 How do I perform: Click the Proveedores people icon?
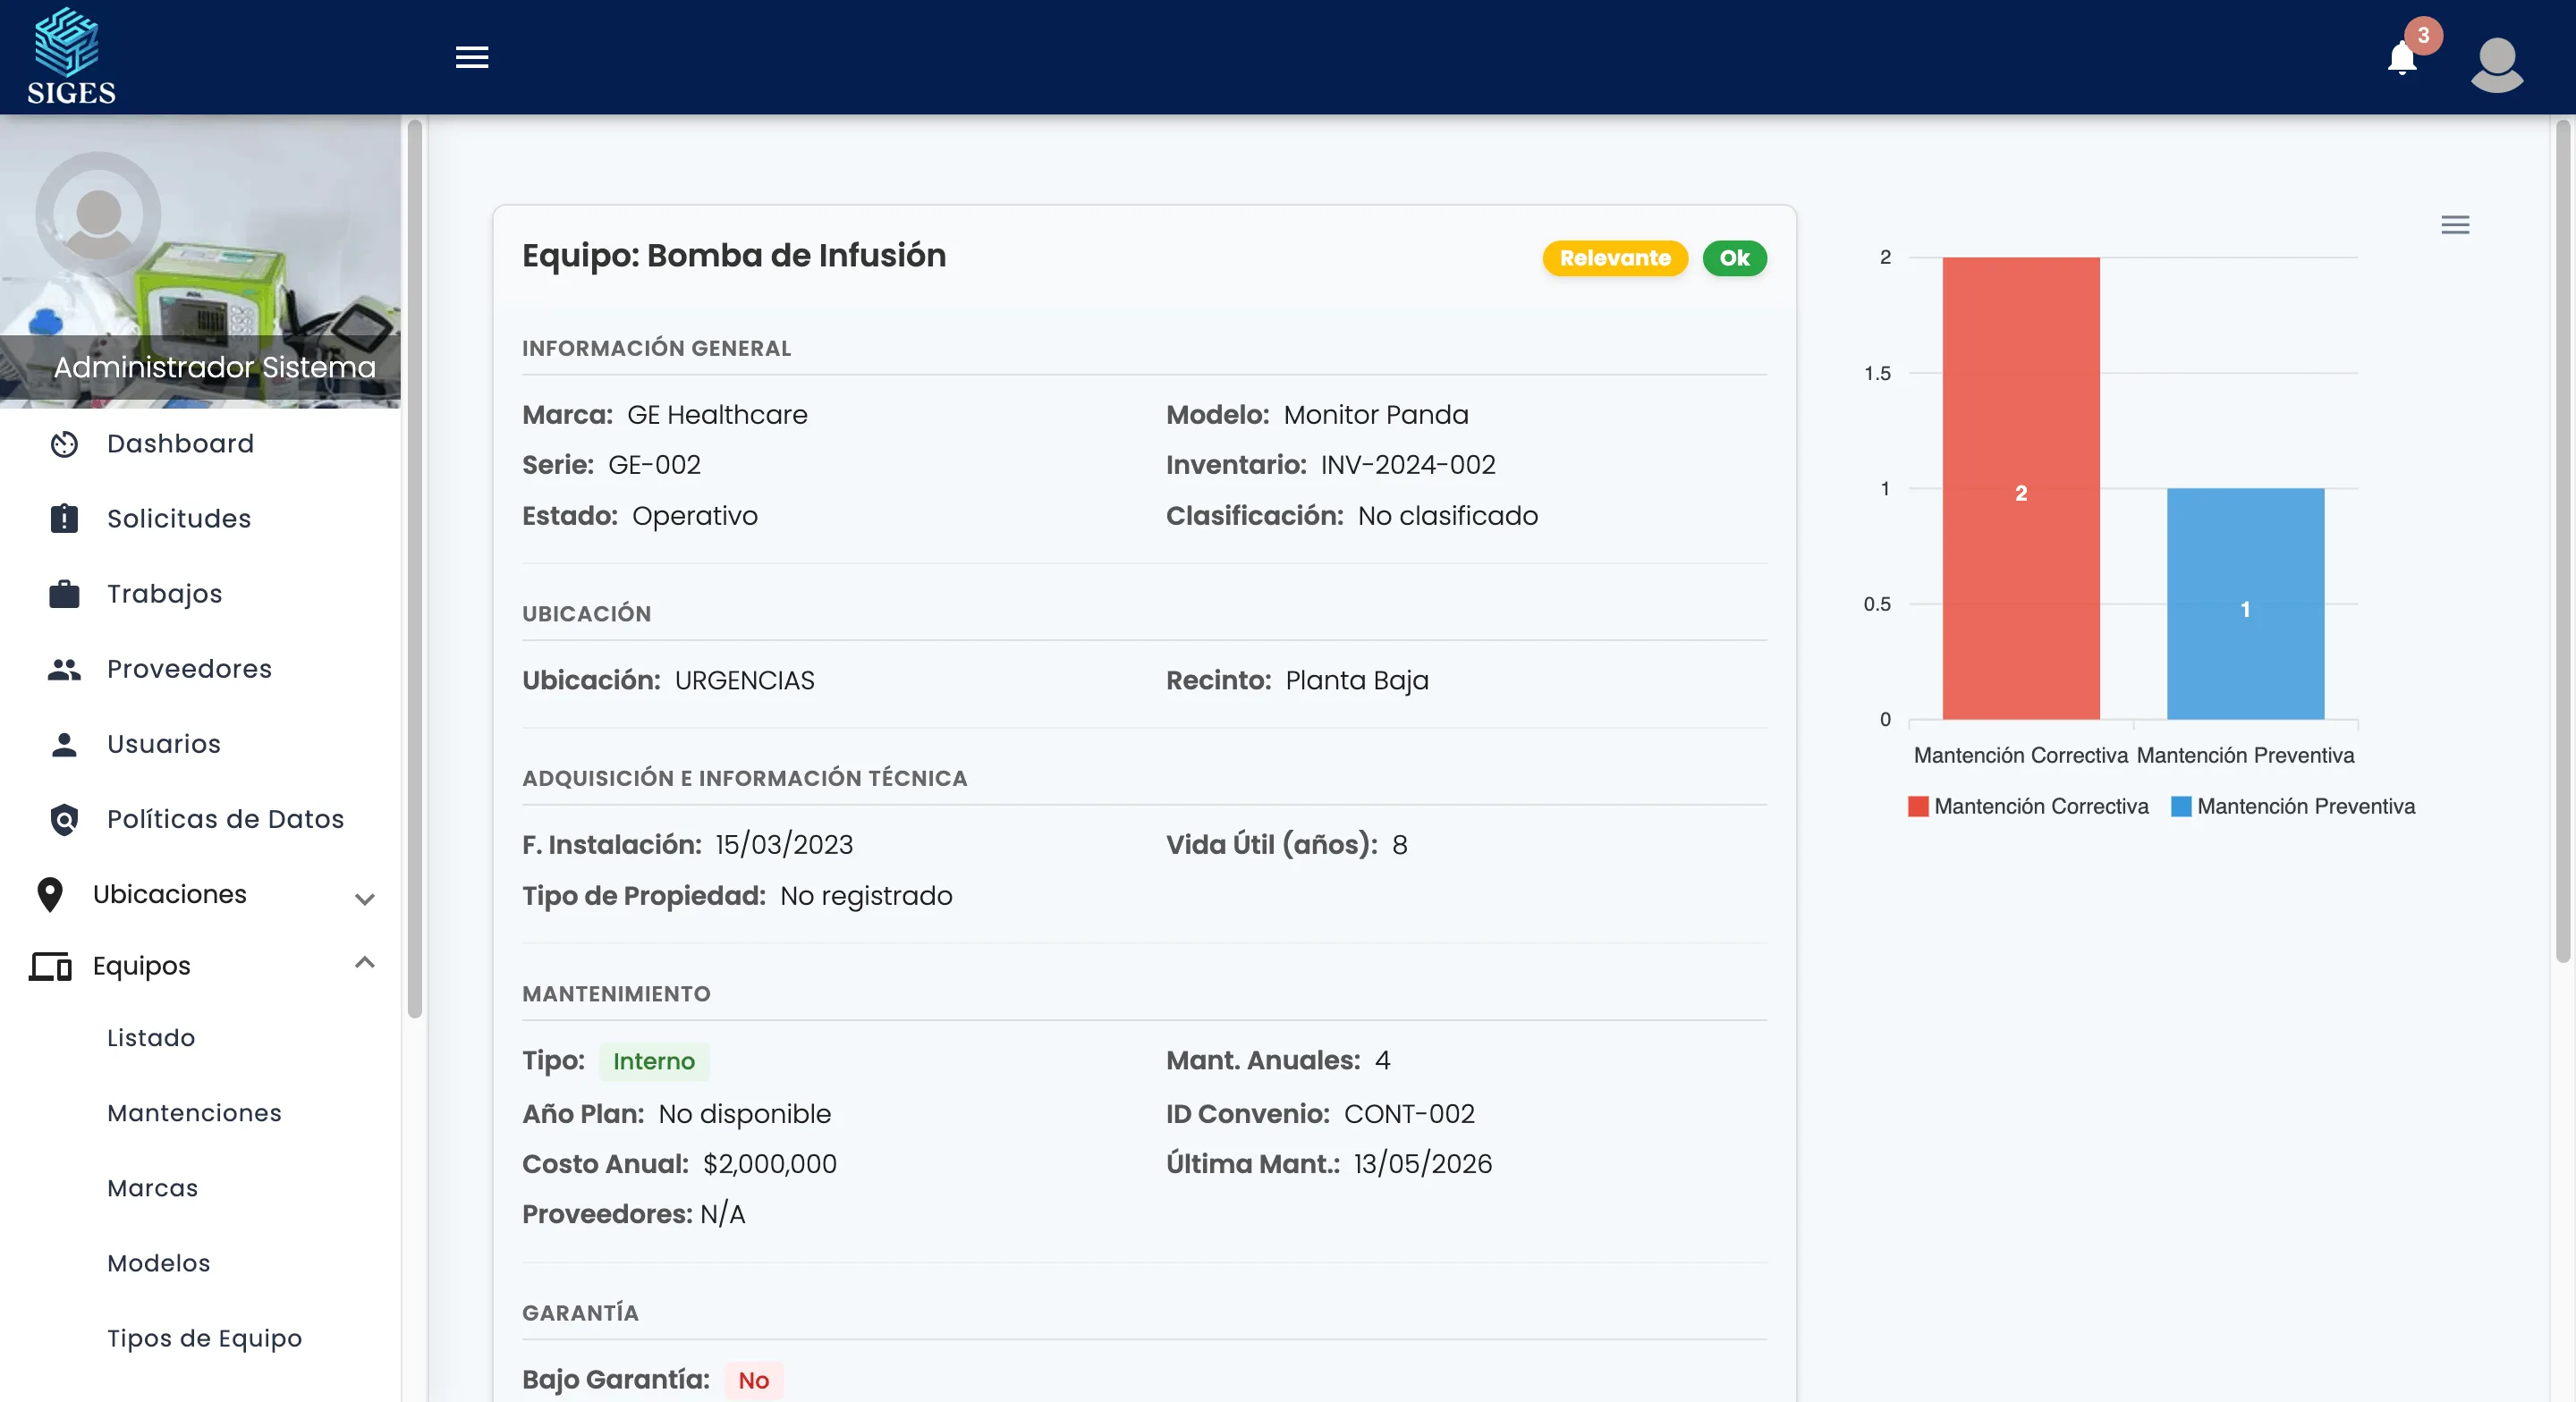coord(64,669)
